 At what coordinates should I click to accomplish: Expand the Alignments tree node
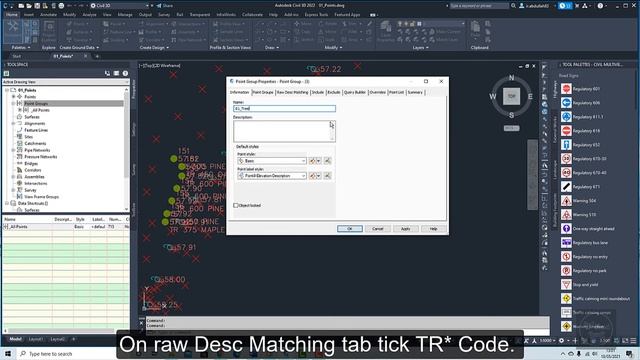click(x=13, y=123)
